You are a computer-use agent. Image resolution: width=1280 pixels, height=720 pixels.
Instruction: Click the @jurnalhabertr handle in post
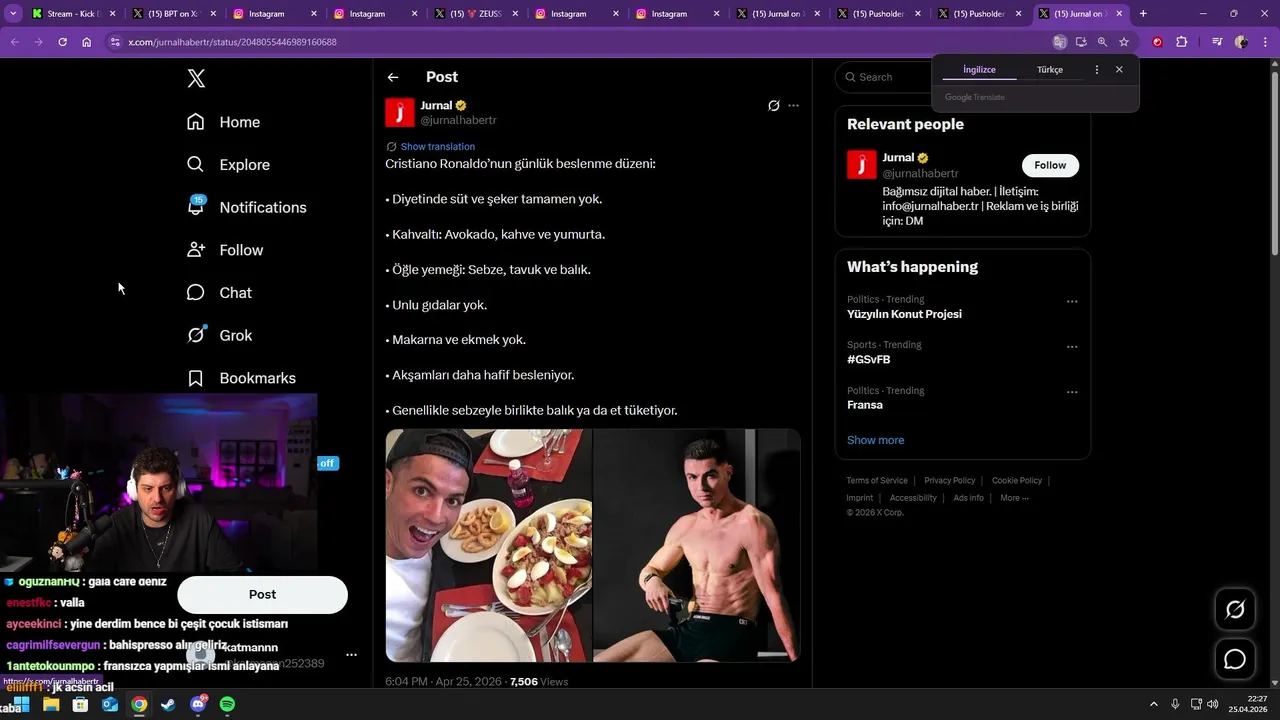[458, 120]
